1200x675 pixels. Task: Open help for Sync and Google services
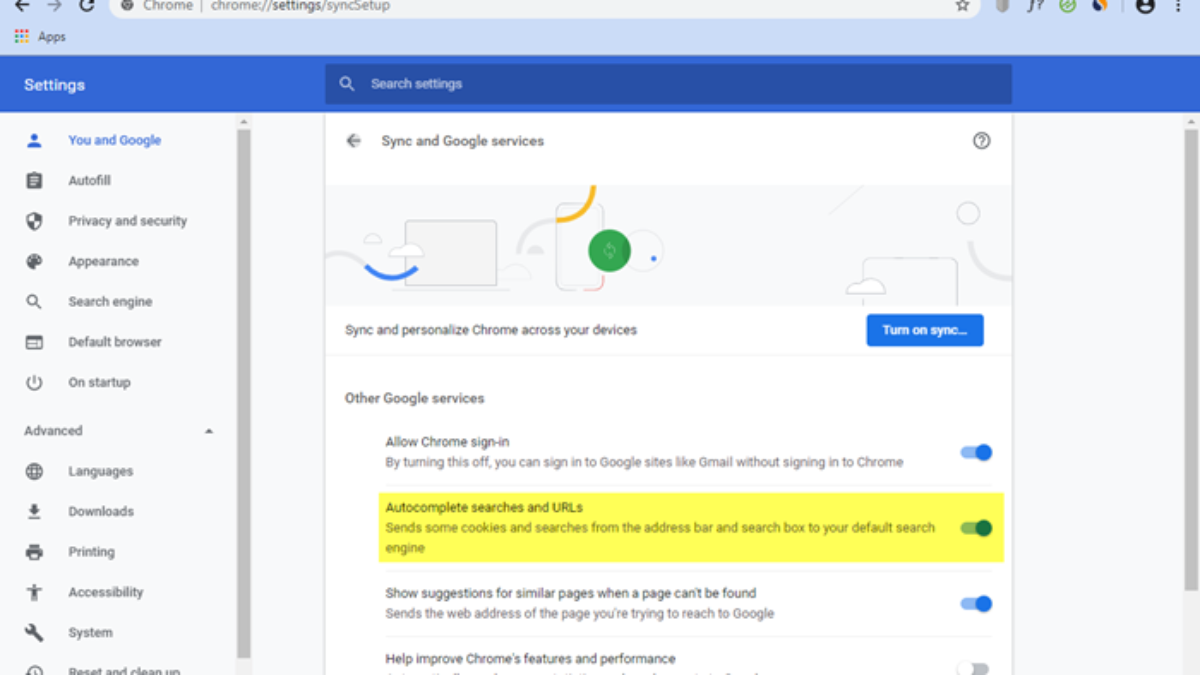pyautogui.click(x=981, y=141)
